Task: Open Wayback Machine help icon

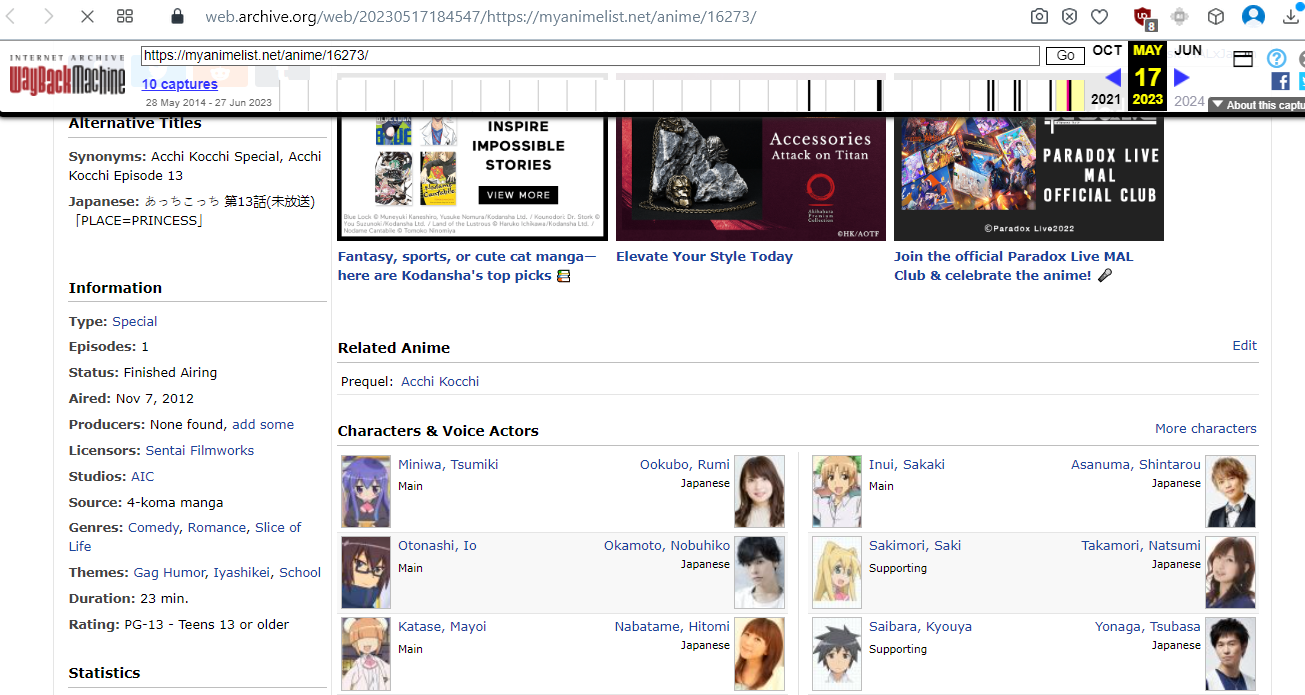Action: (x=1276, y=59)
